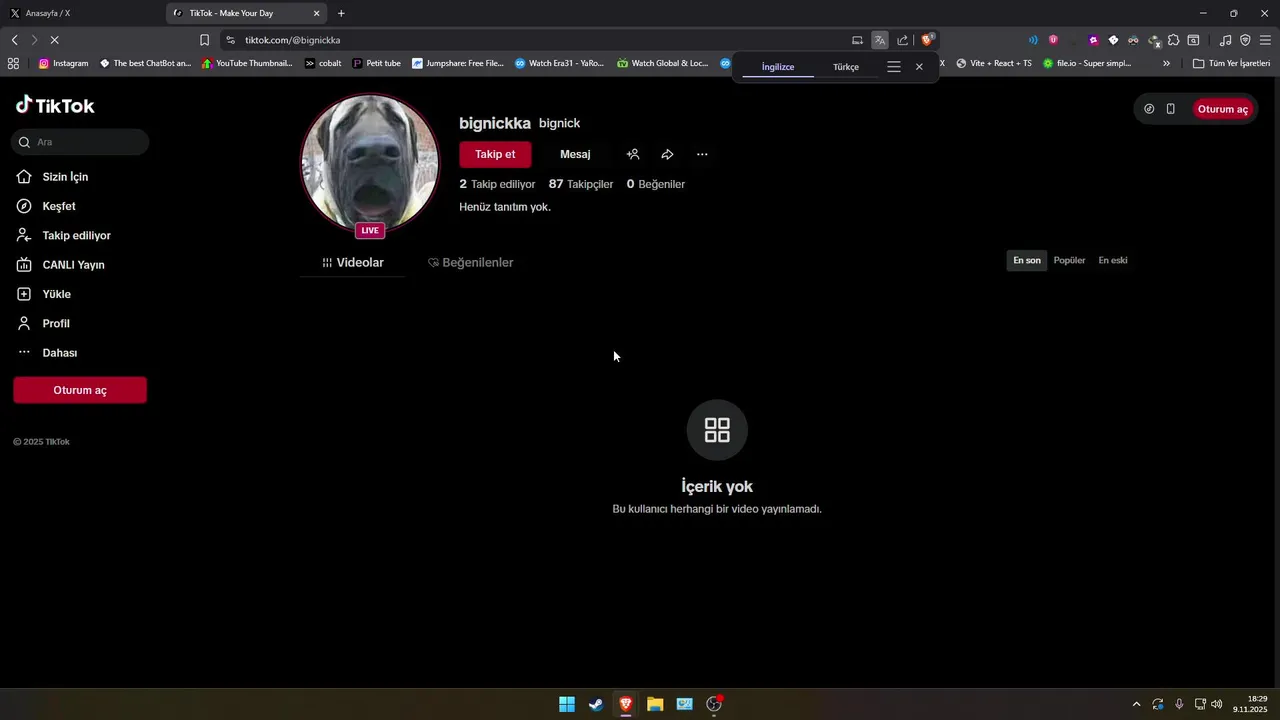Viewport: 1280px width, 720px height.
Task: Close the translate popup
Action: [919, 67]
